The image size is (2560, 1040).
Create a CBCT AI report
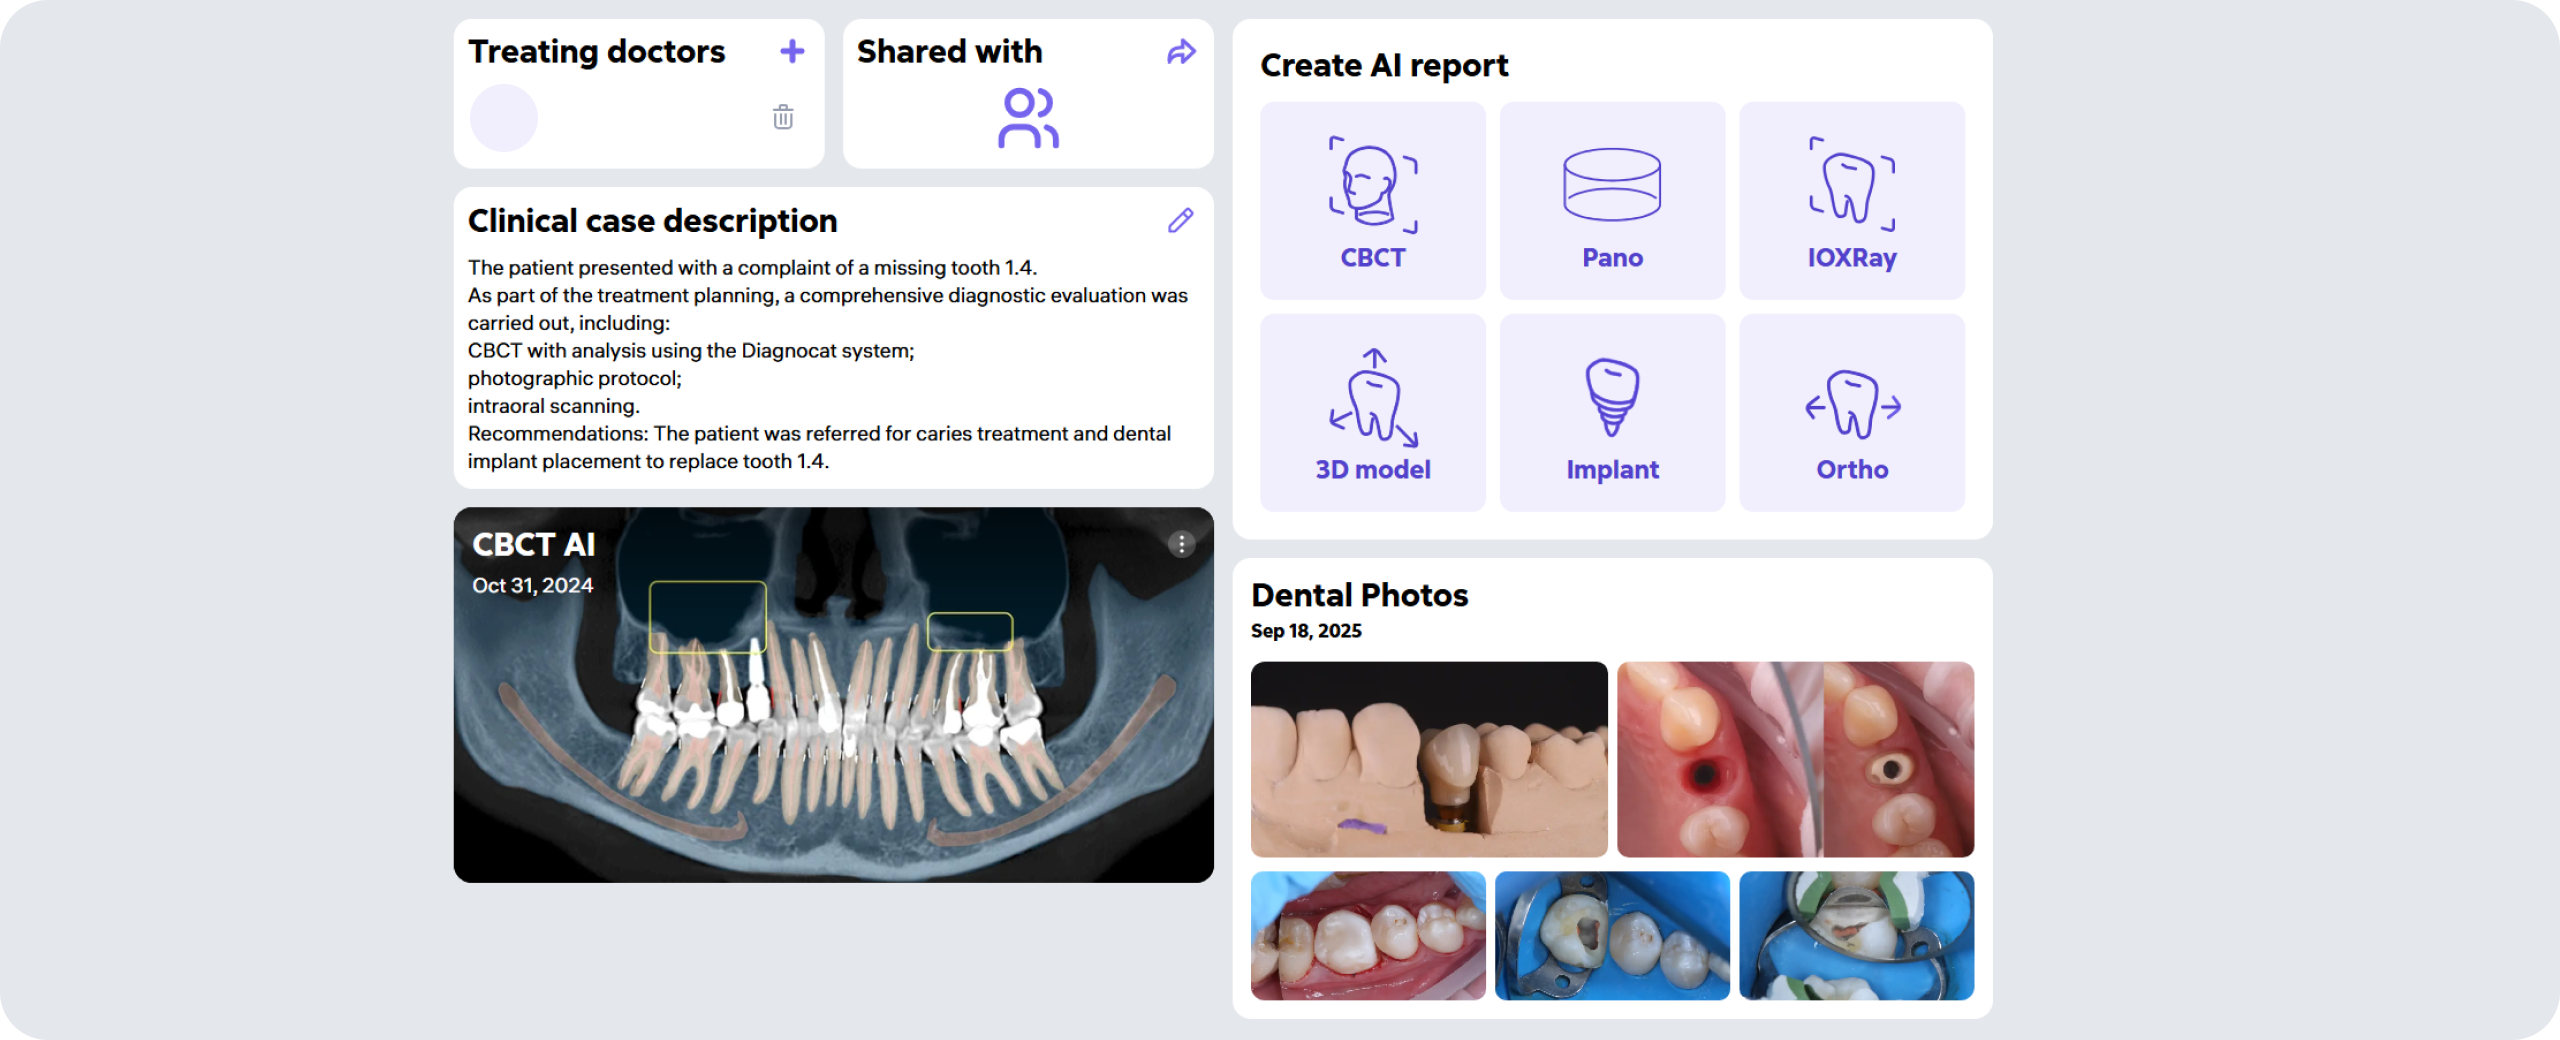point(1372,201)
